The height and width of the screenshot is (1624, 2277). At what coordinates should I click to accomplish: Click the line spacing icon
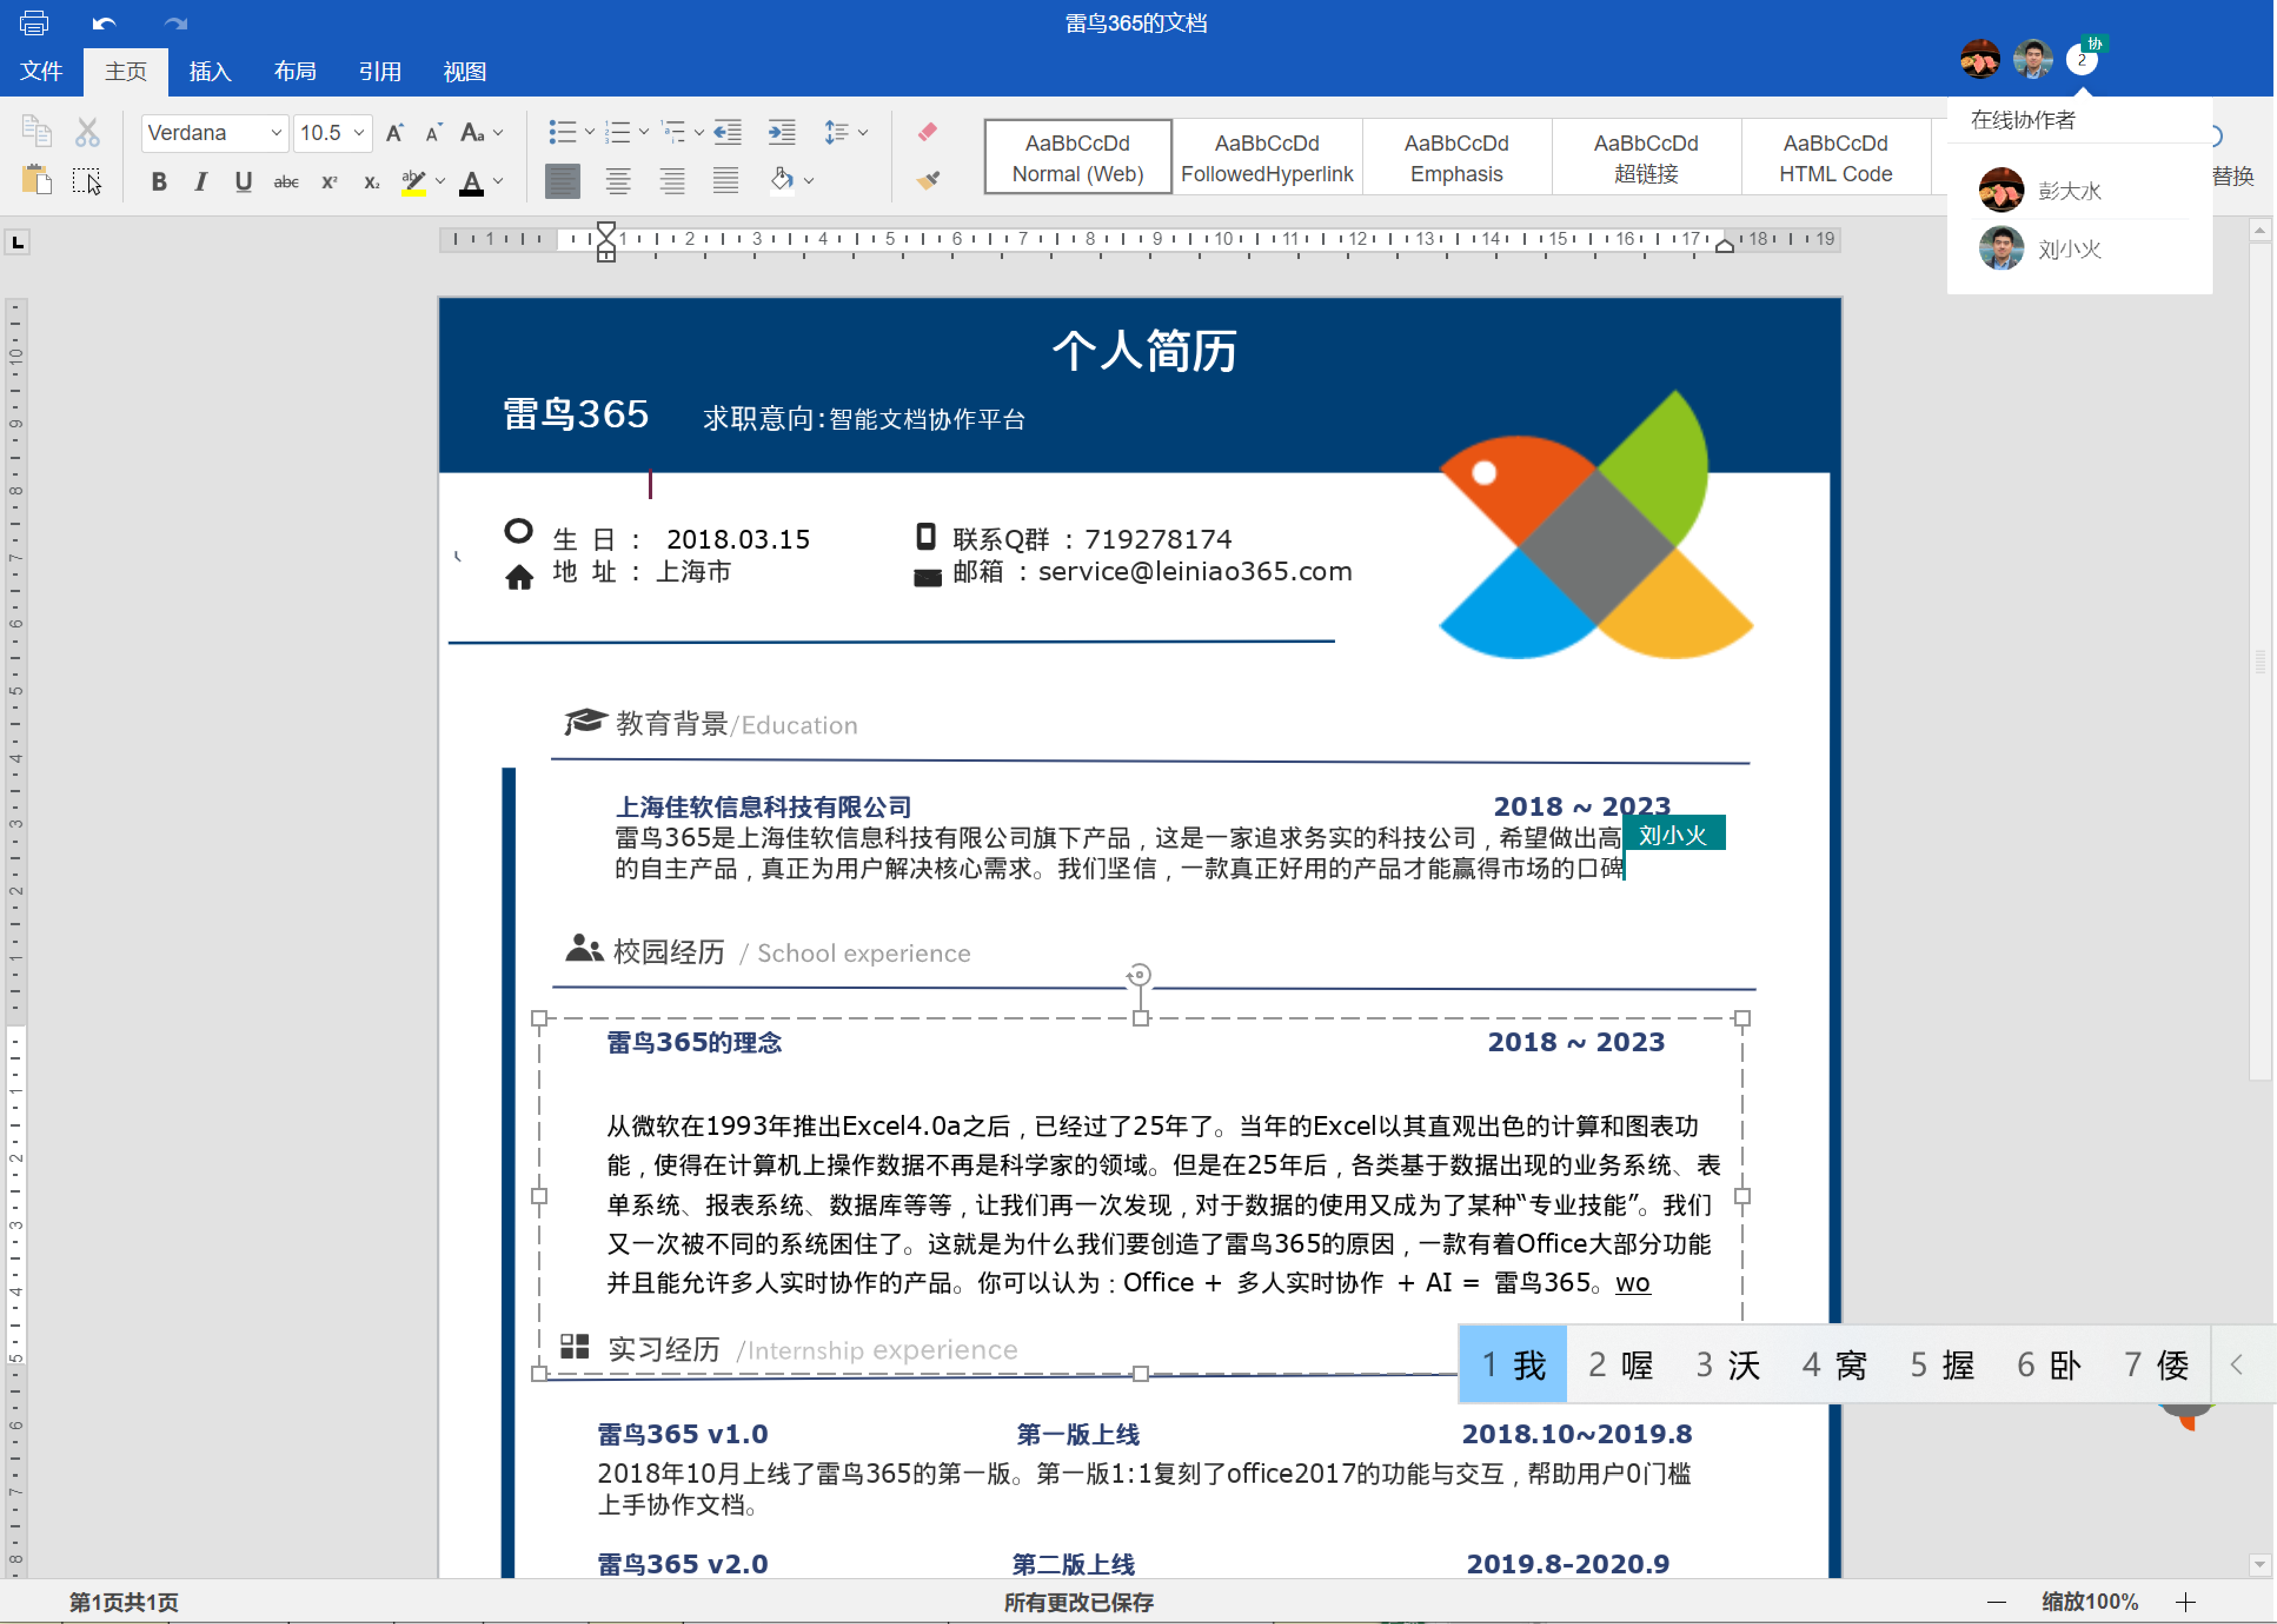(x=836, y=132)
